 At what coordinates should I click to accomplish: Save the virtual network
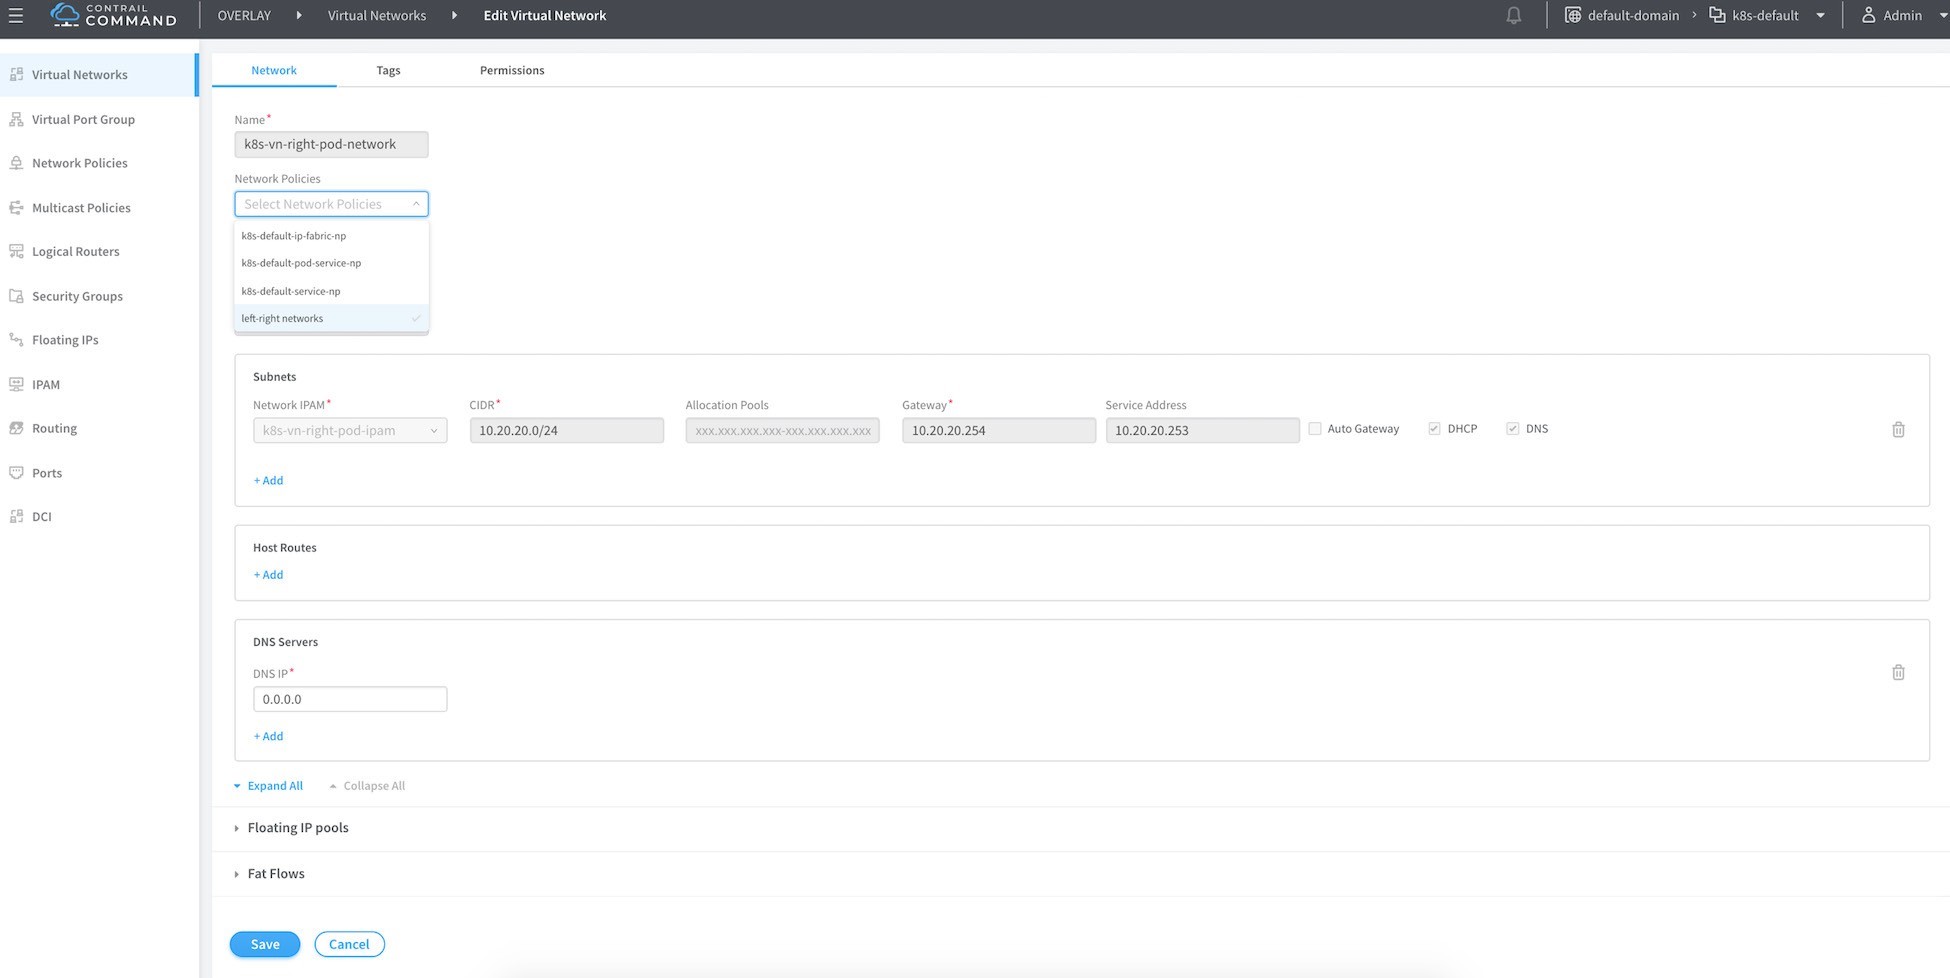265,944
